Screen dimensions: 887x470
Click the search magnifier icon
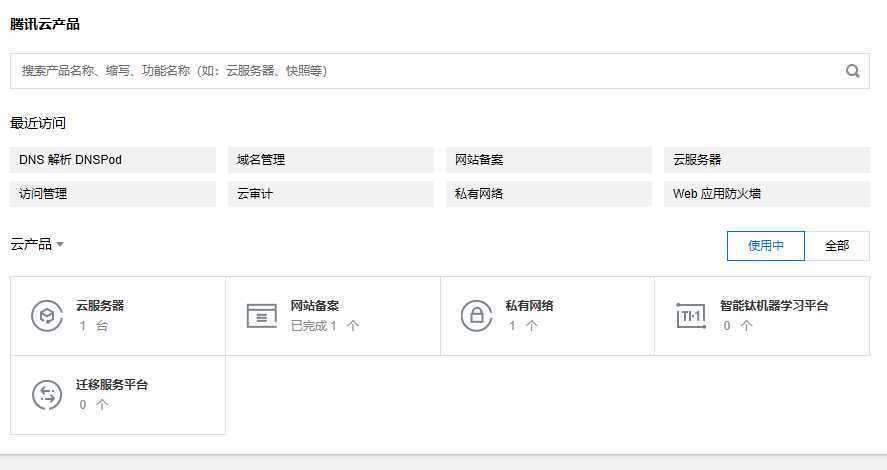coord(852,71)
